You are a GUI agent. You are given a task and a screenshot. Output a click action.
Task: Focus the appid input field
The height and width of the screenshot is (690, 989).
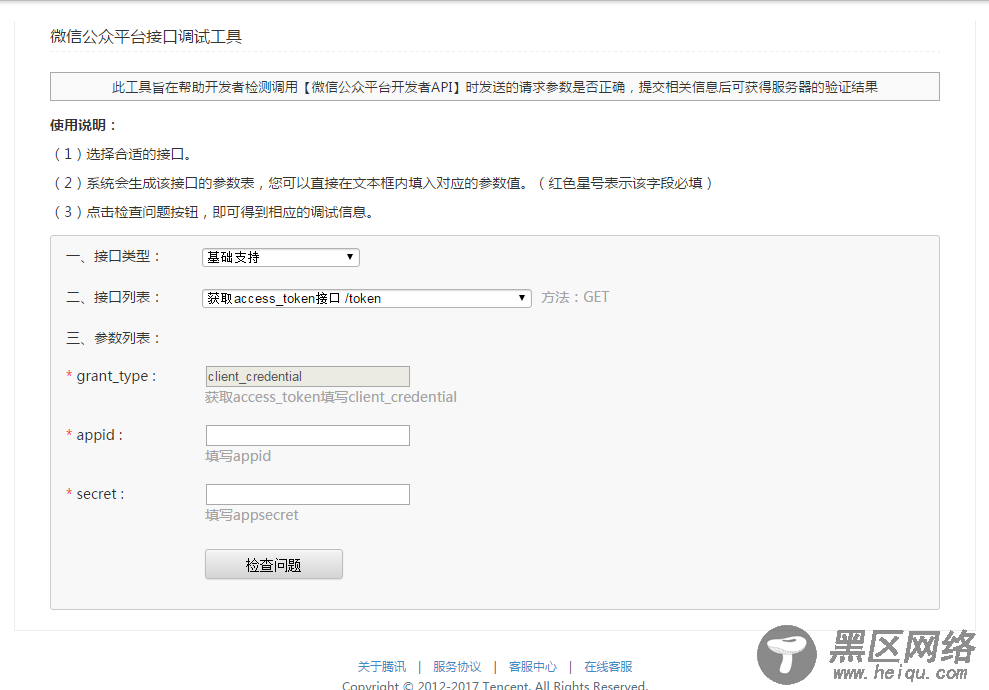[x=308, y=435]
